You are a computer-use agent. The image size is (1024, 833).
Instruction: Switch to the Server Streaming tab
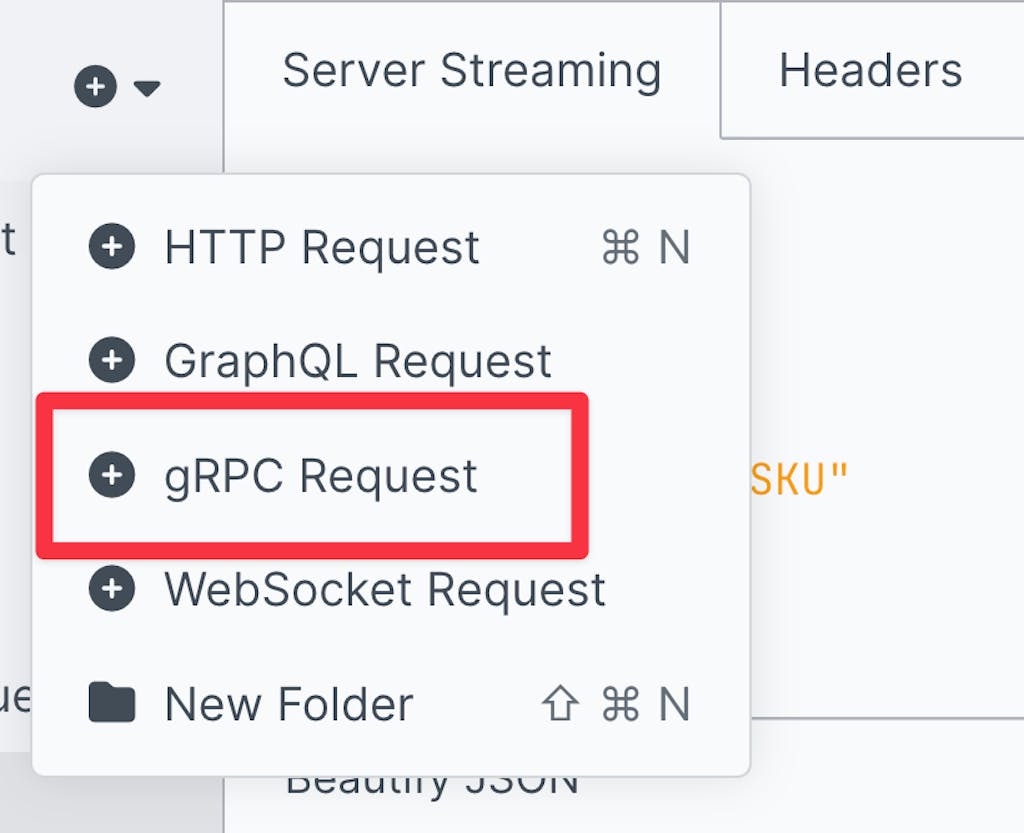(471, 71)
